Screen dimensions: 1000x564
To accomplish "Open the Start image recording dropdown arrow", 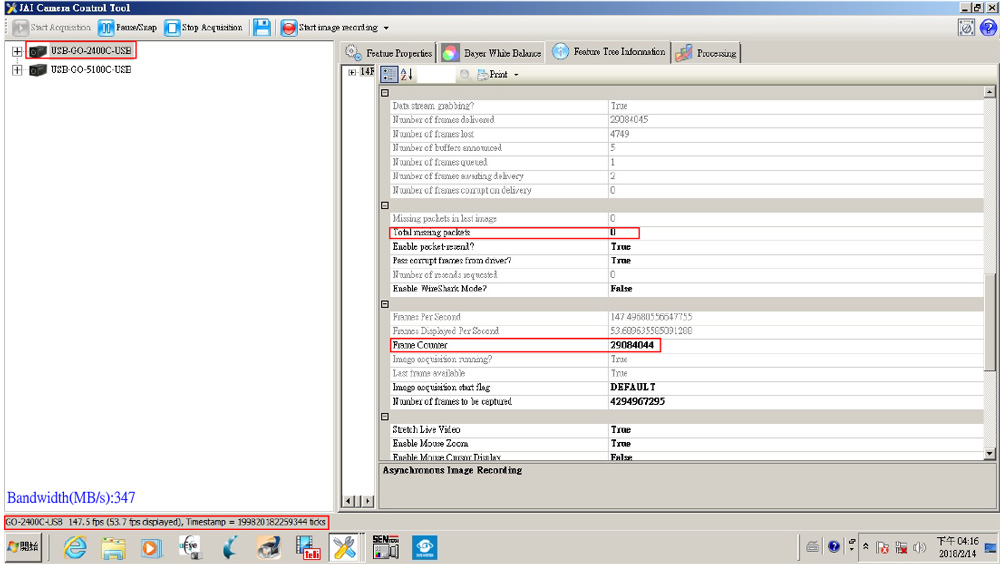I will click(x=386, y=28).
